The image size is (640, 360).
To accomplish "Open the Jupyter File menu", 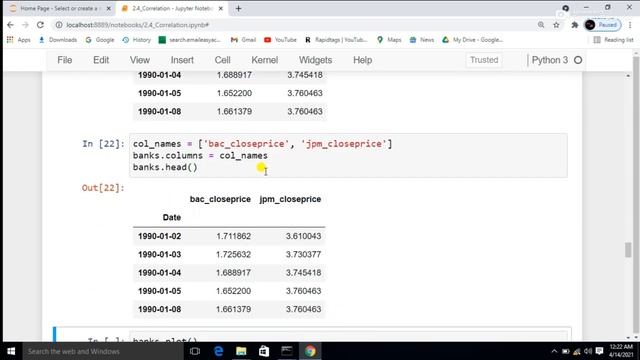I will point(64,60).
